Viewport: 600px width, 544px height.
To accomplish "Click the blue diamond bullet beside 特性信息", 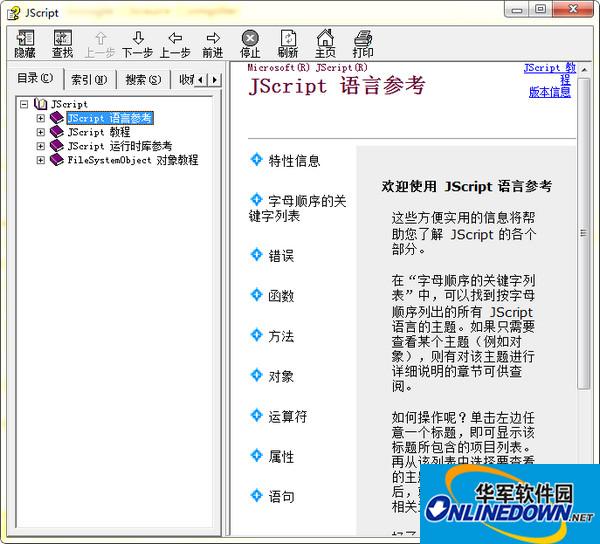I will pos(256,160).
